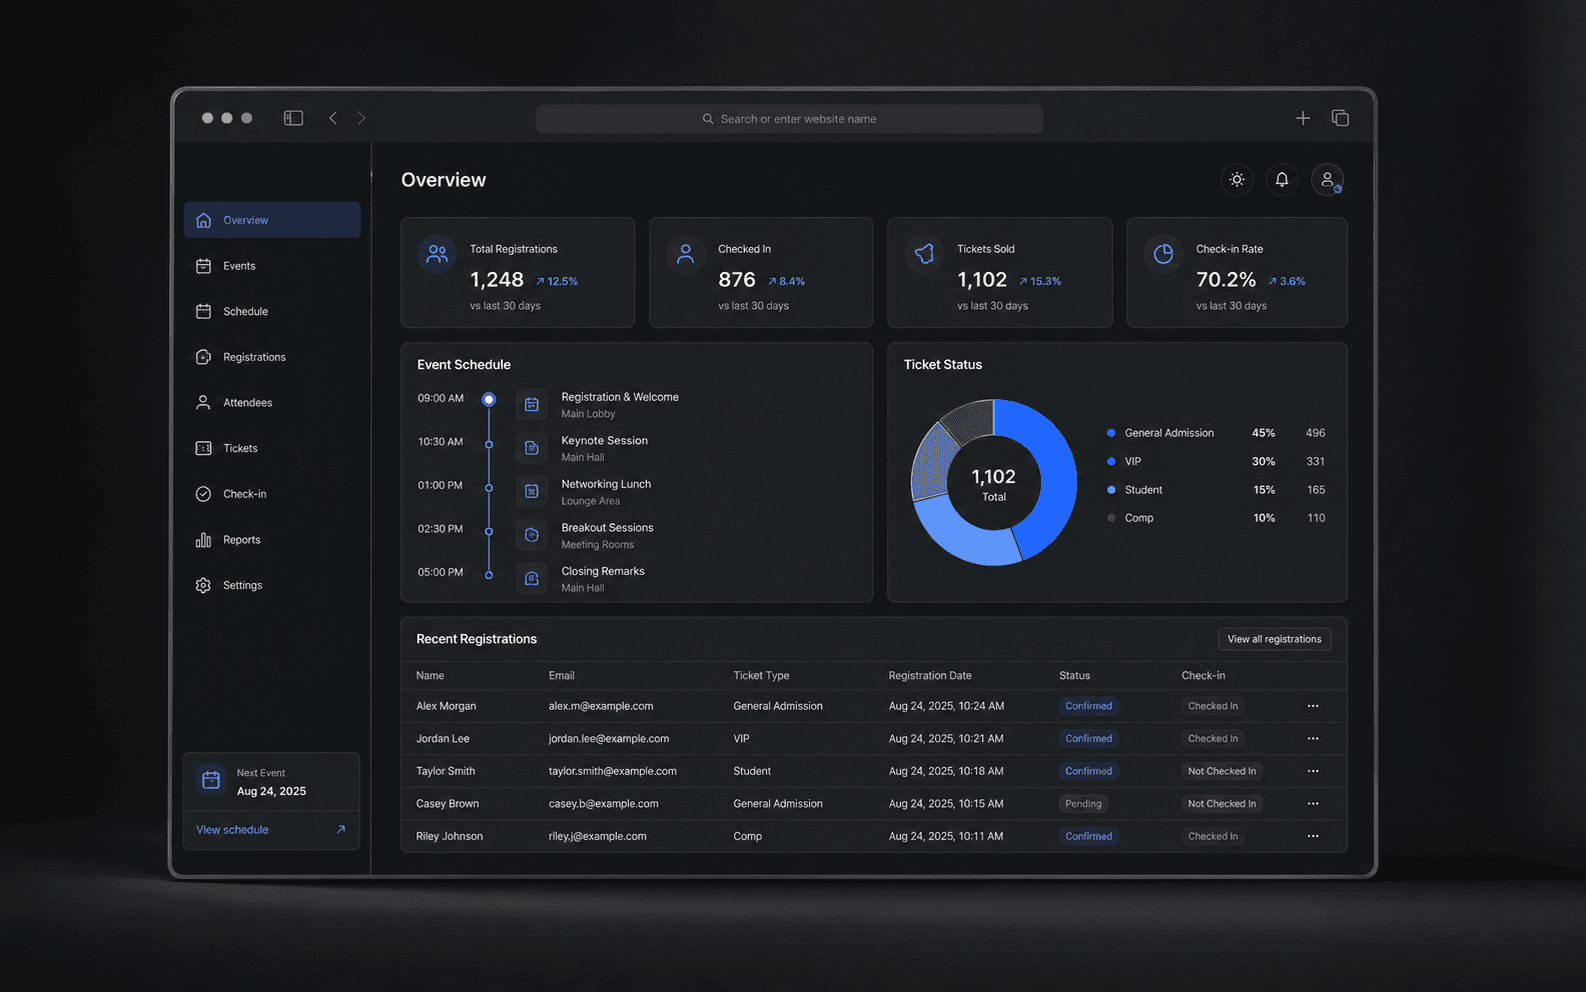Open notifications bell

(1282, 180)
